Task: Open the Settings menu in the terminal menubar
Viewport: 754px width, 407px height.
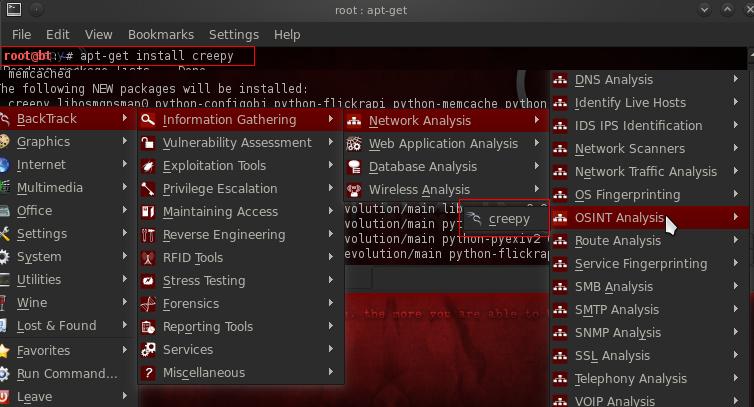Action: click(233, 34)
